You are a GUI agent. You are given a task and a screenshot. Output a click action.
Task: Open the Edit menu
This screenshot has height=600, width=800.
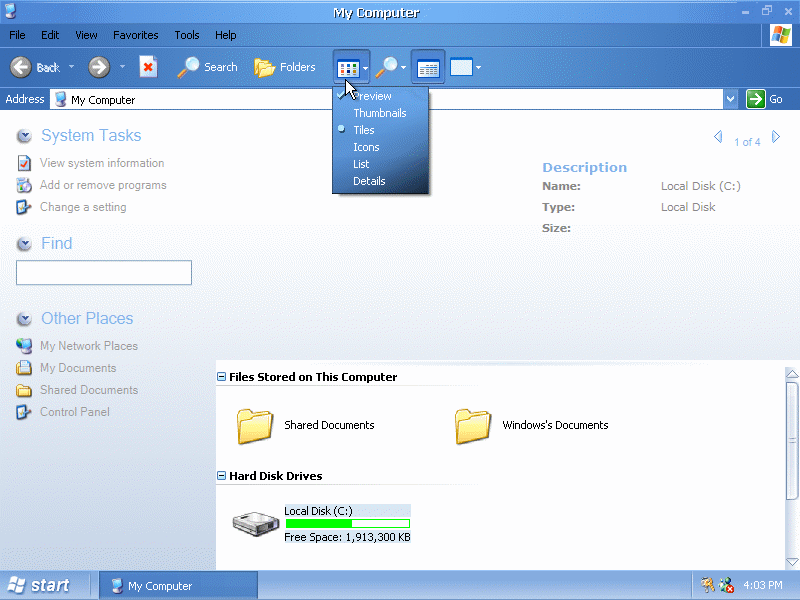click(50, 35)
